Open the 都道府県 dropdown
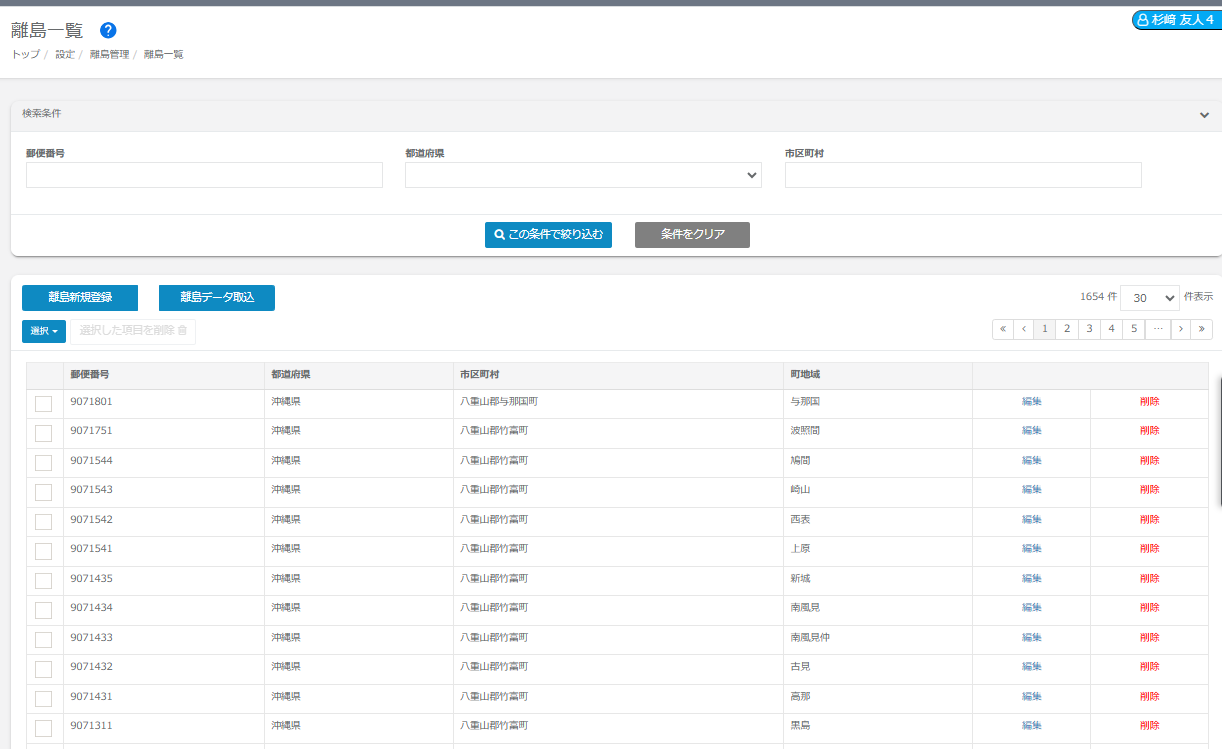Image resolution: width=1222 pixels, height=749 pixels. [583, 176]
